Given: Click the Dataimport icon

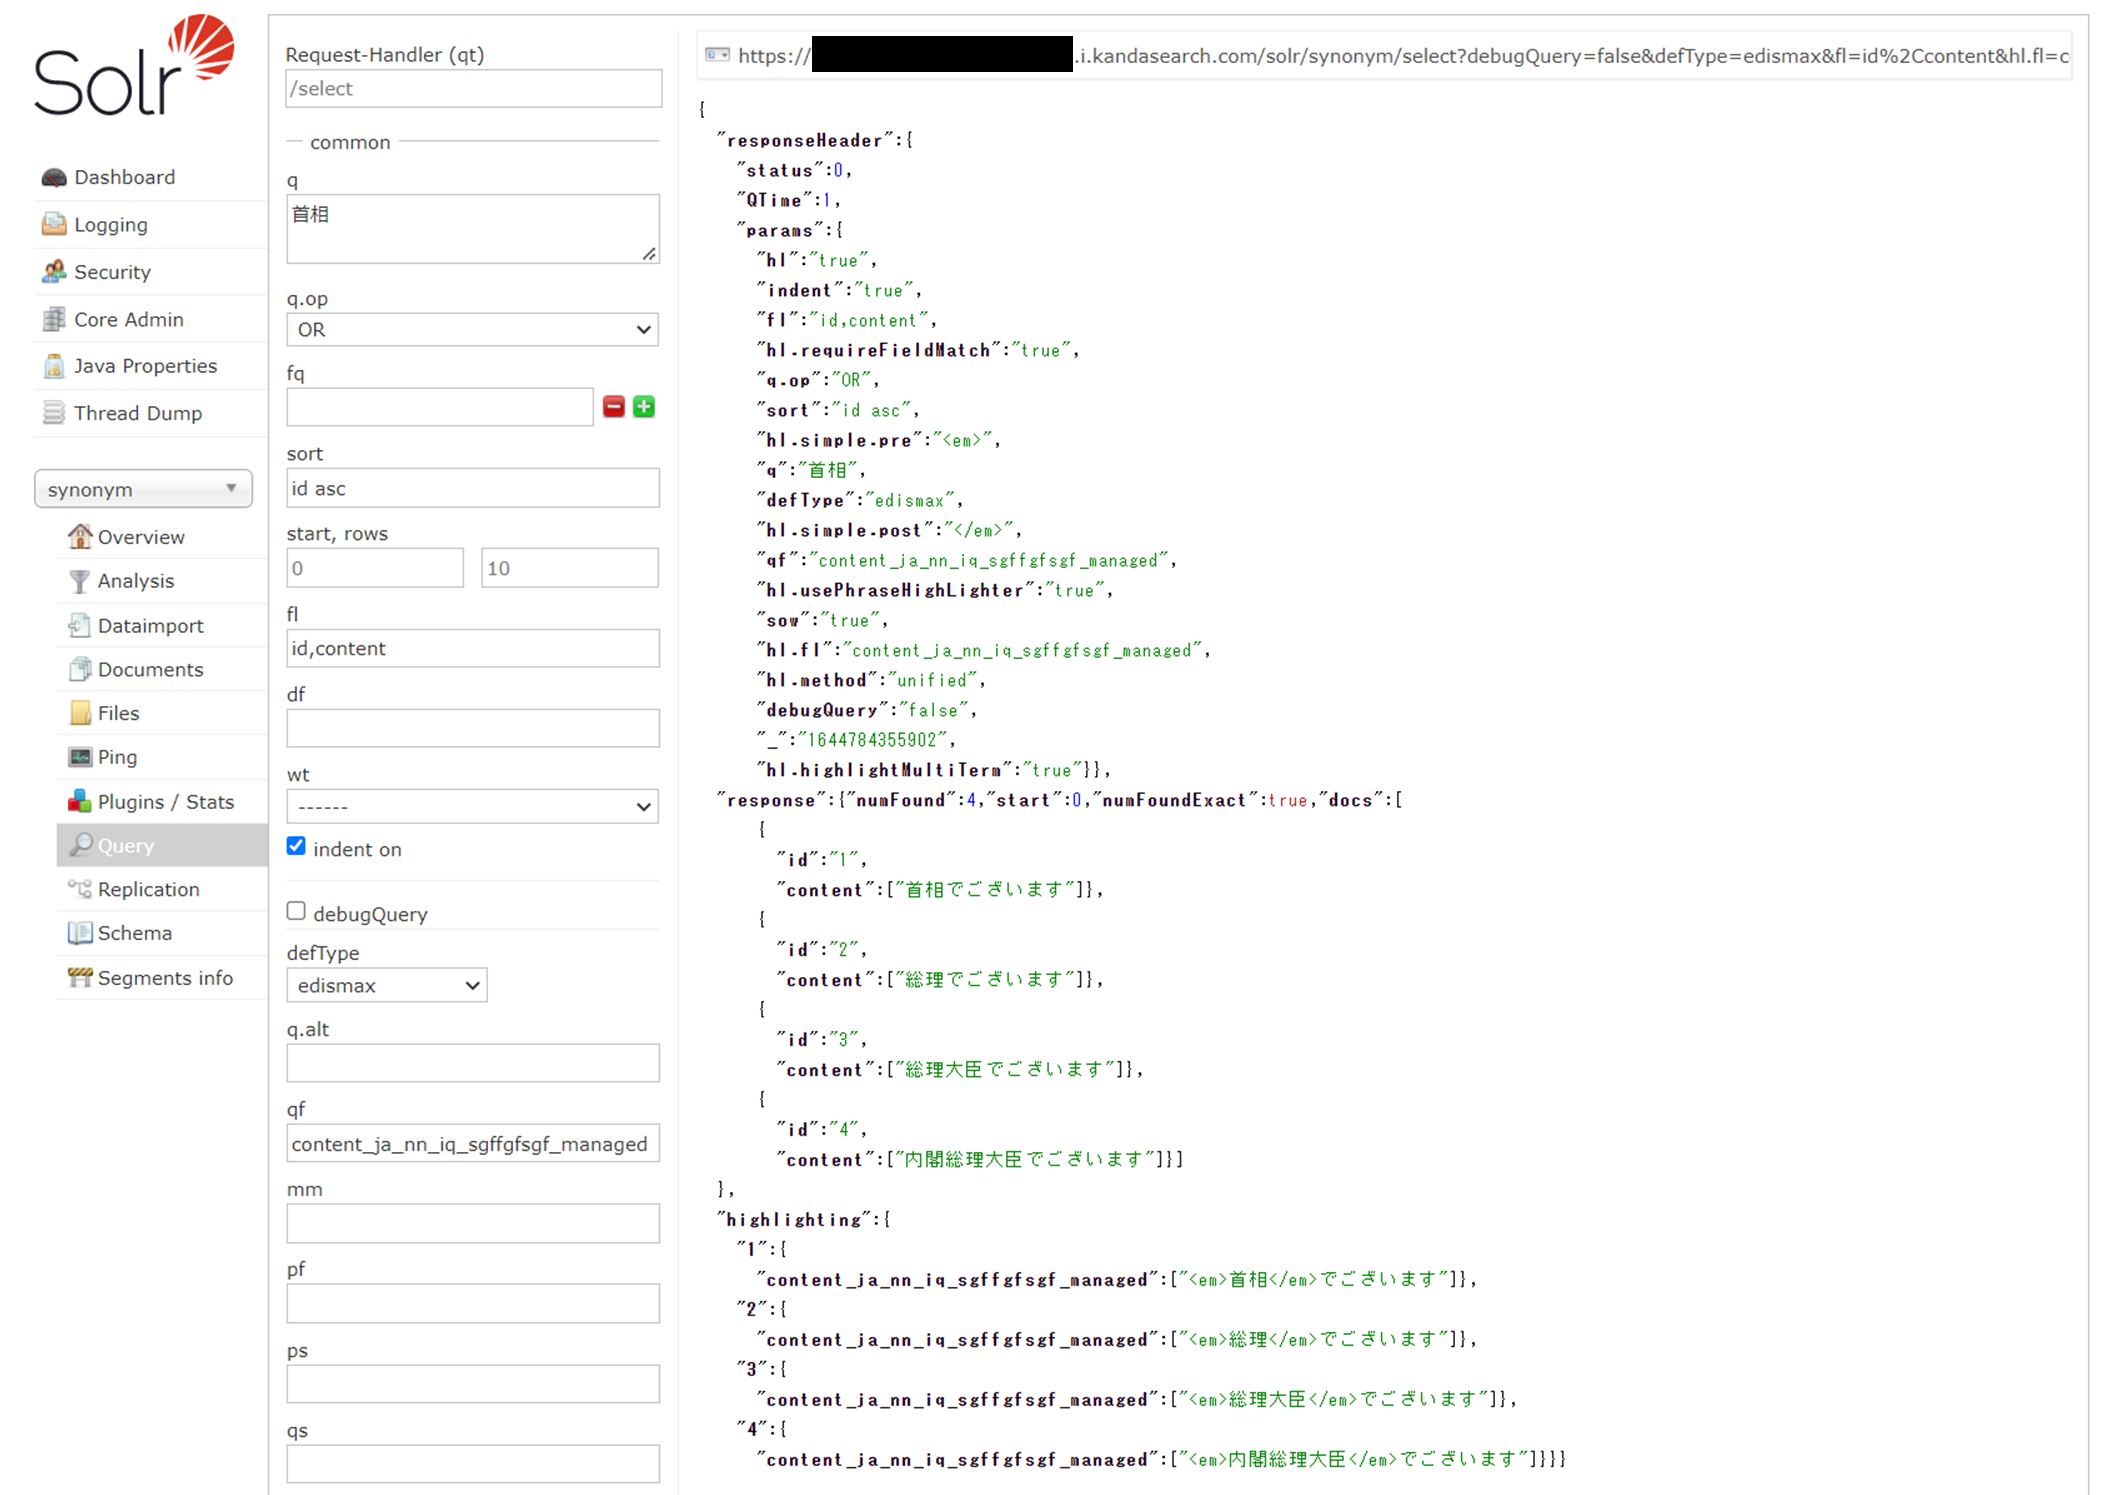Looking at the screenshot, I should coord(79,625).
